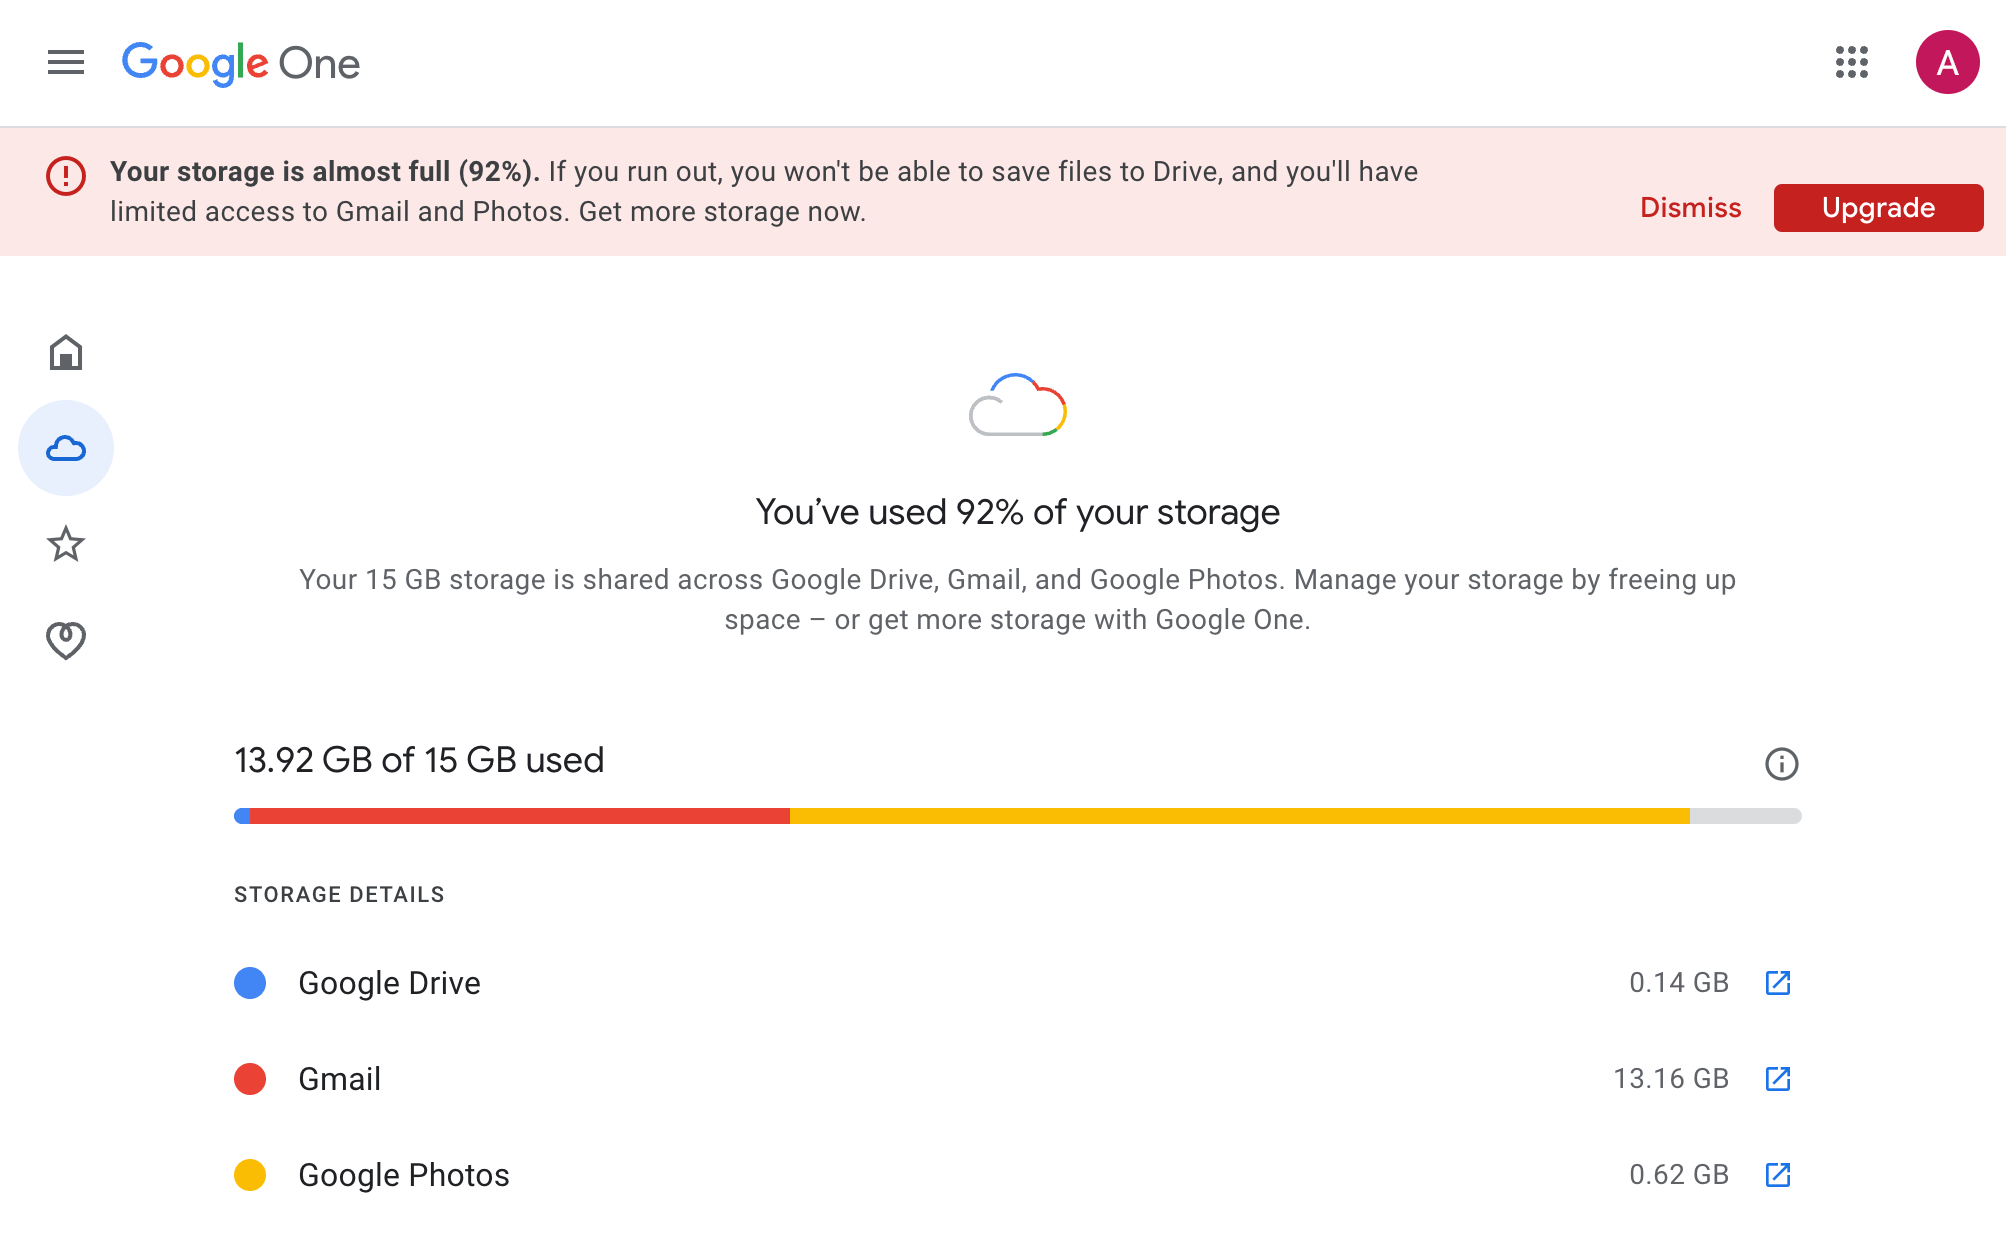Open the Google apps grid
The height and width of the screenshot is (1236, 2006).
tap(1852, 62)
